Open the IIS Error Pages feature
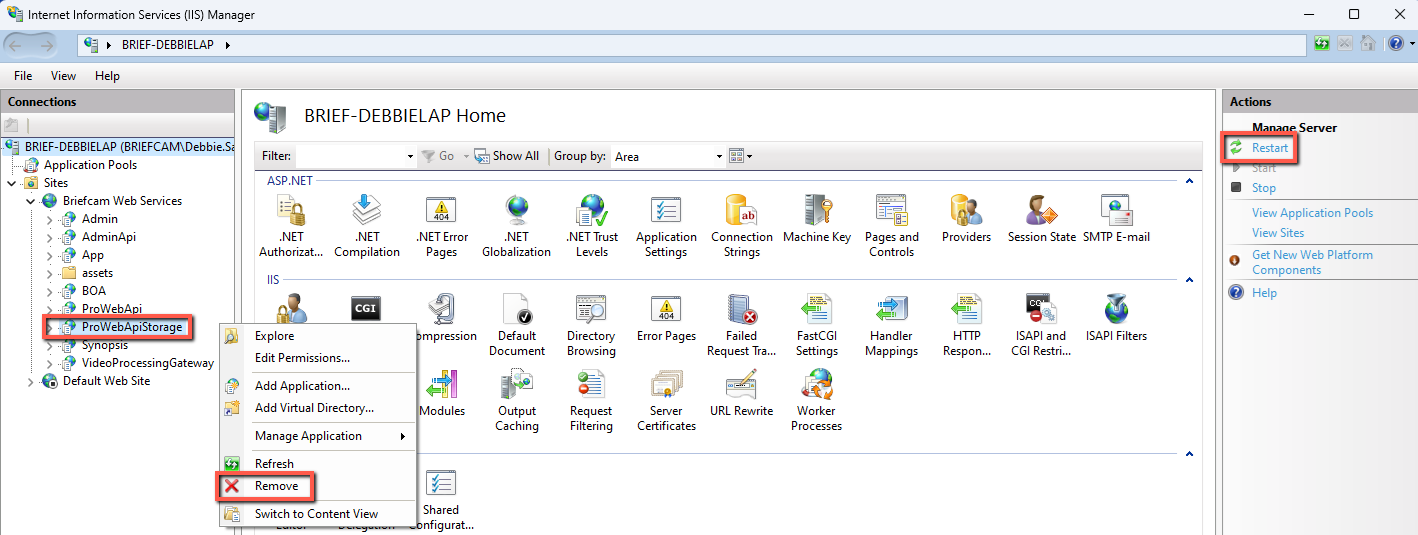 (666, 319)
